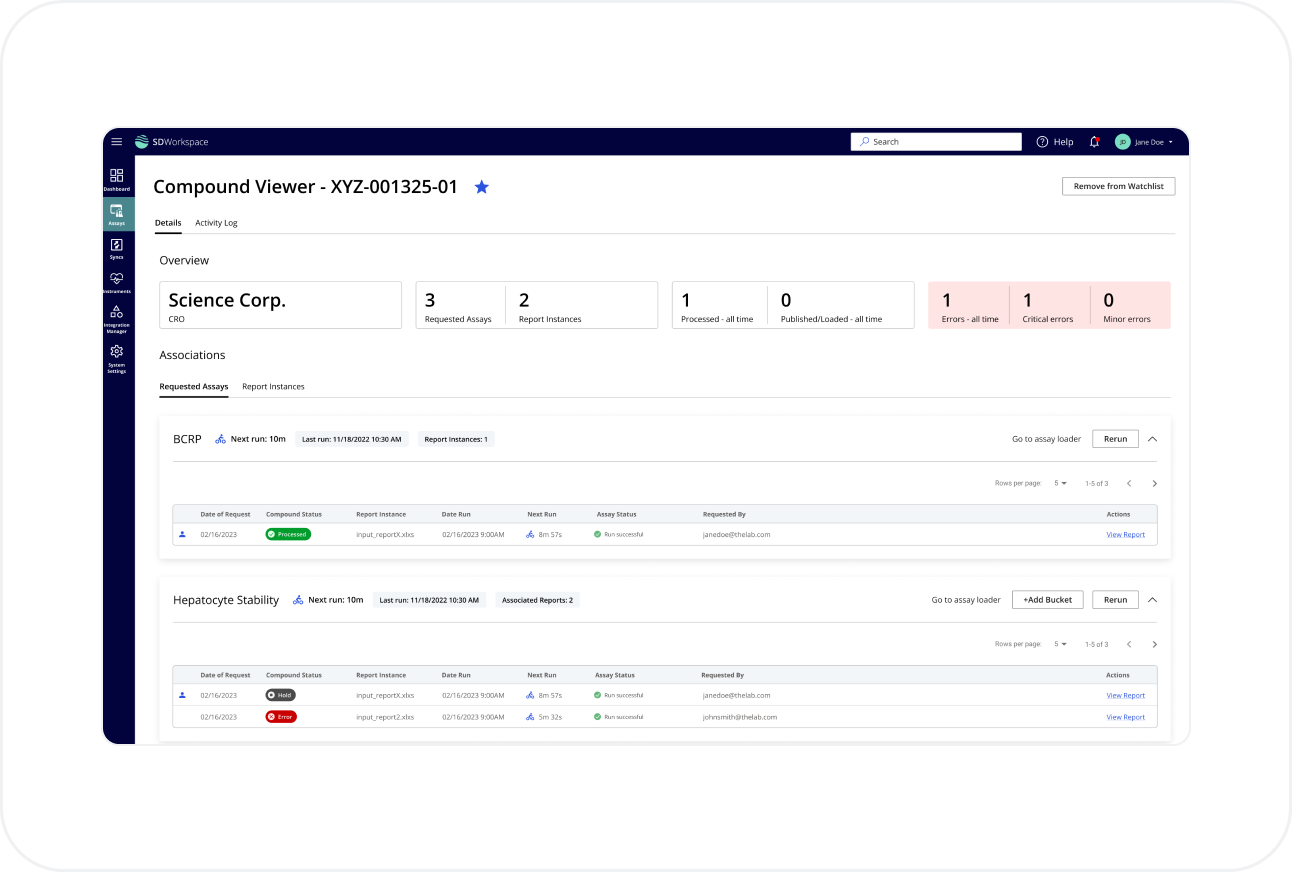Toggle the blue favorite star beside the title

[x=482, y=187]
